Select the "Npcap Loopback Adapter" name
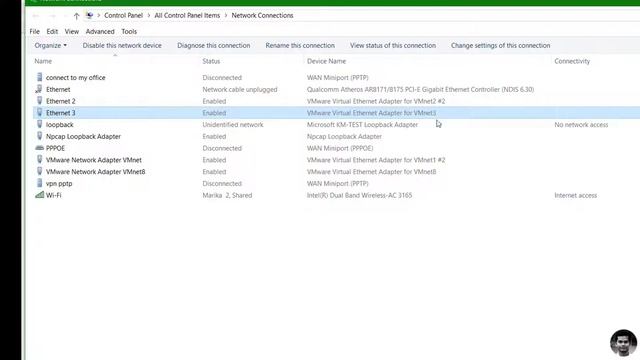The height and width of the screenshot is (360, 640). (x=83, y=137)
